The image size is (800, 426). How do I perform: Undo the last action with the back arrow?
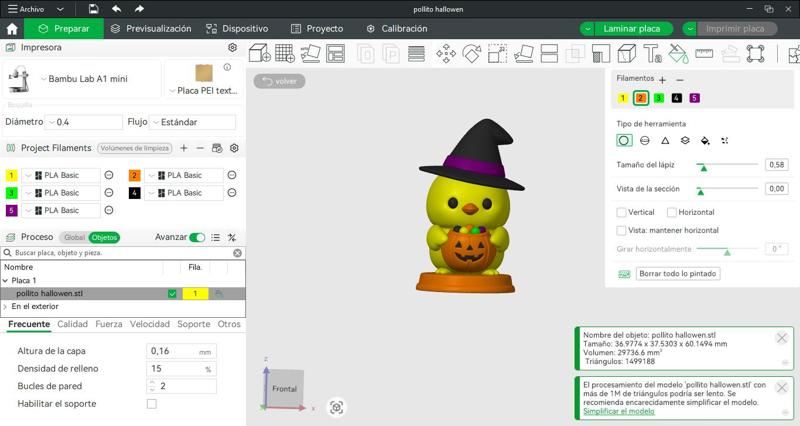coord(116,9)
